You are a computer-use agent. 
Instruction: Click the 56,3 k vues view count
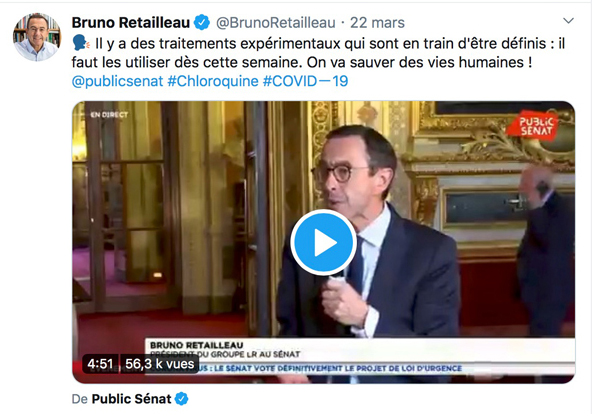click(x=159, y=364)
